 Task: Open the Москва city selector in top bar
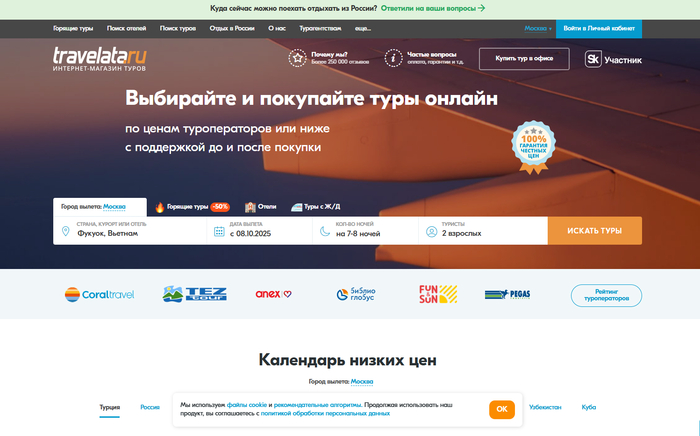pos(540,28)
